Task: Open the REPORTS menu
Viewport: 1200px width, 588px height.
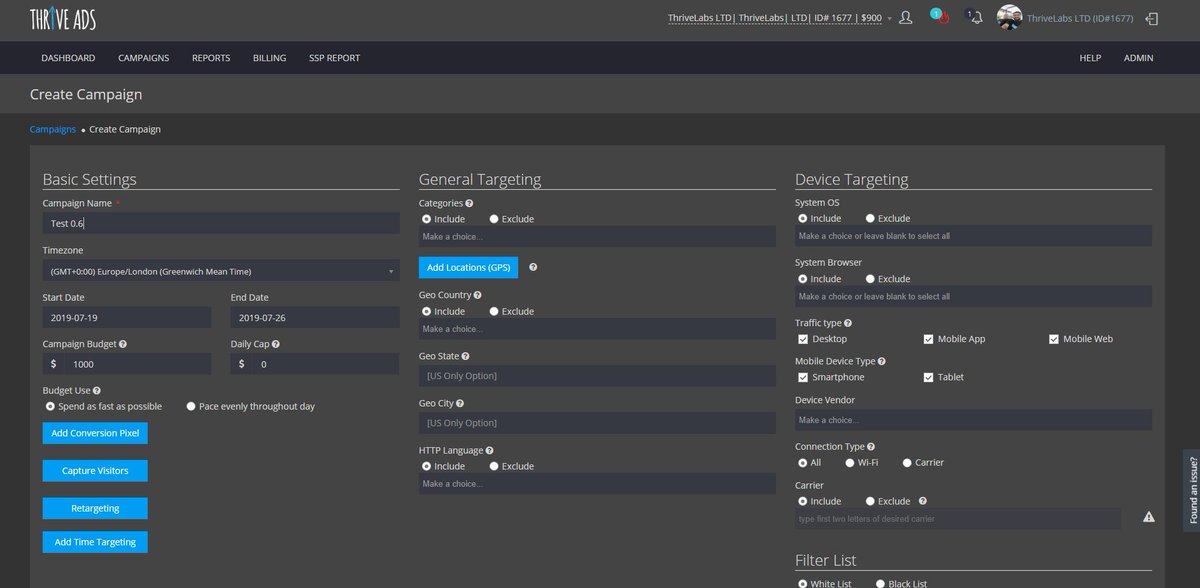Action: tap(210, 57)
